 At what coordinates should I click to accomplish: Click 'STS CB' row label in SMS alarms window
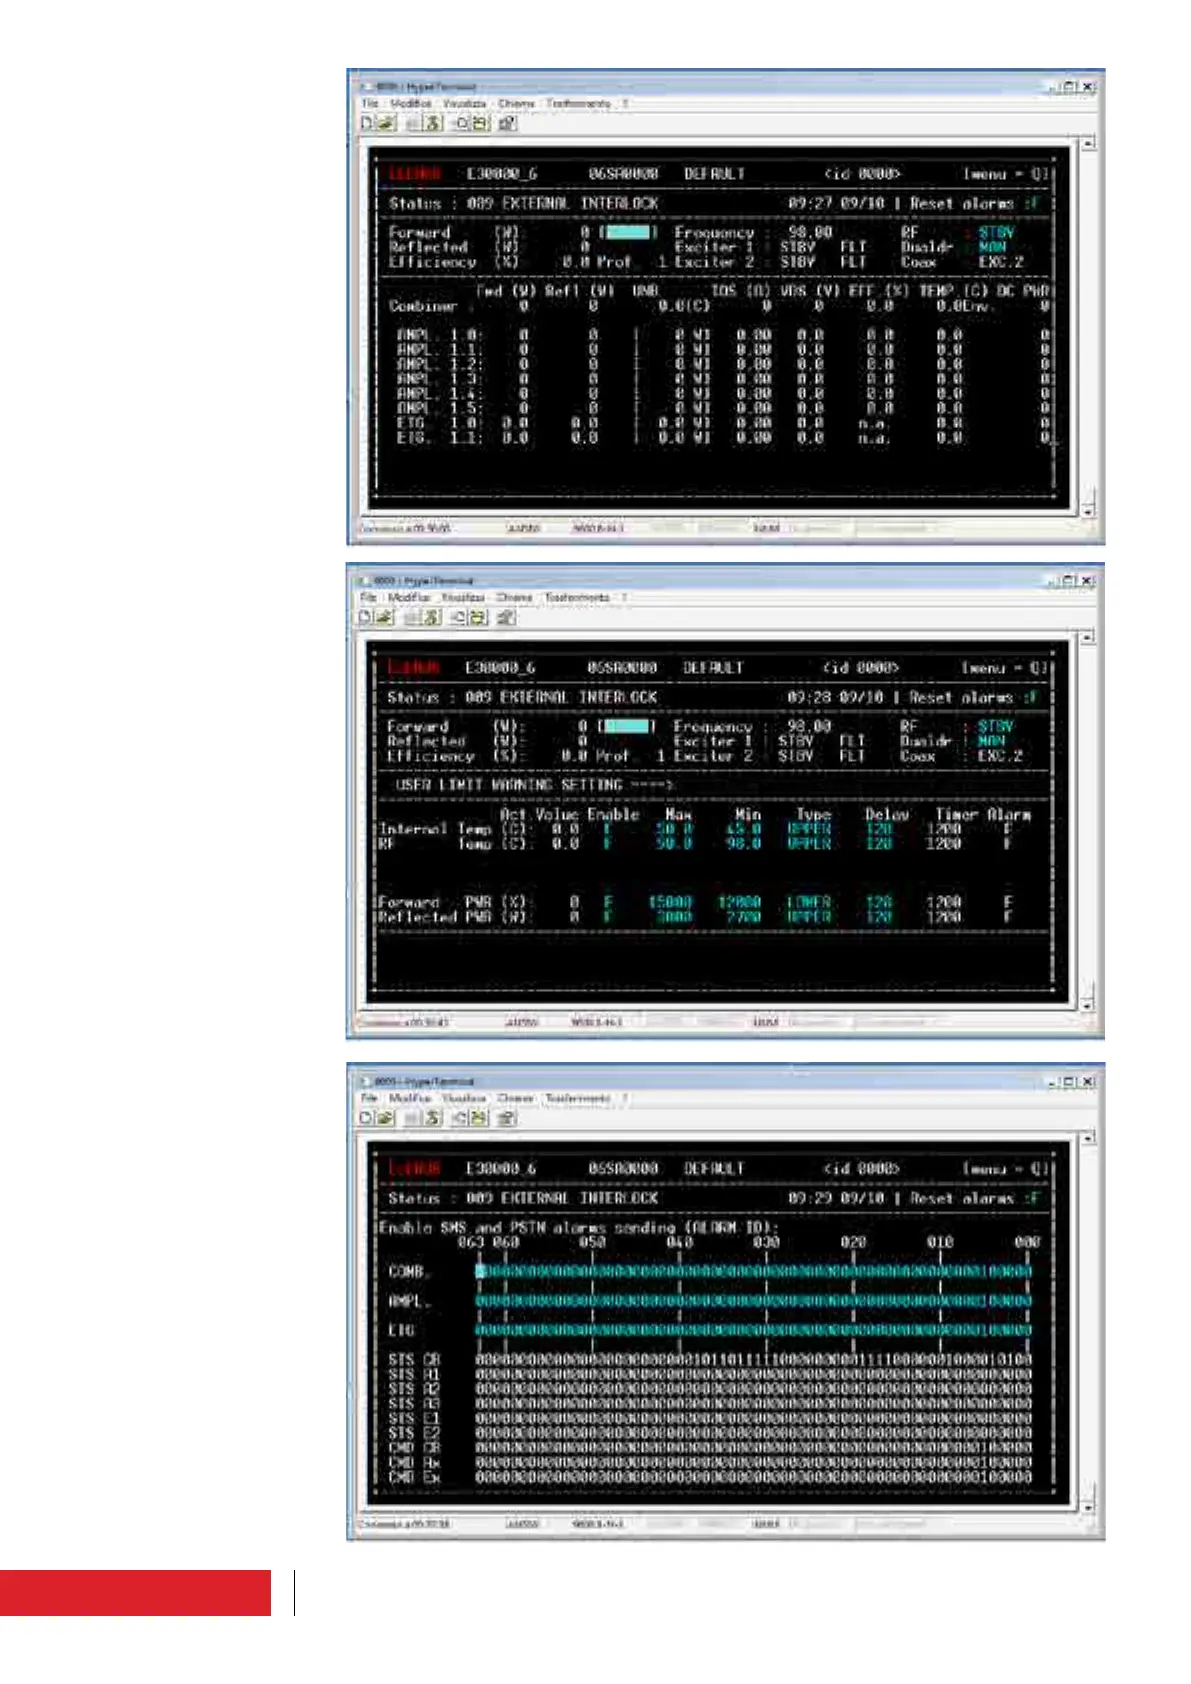[x=414, y=1360]
